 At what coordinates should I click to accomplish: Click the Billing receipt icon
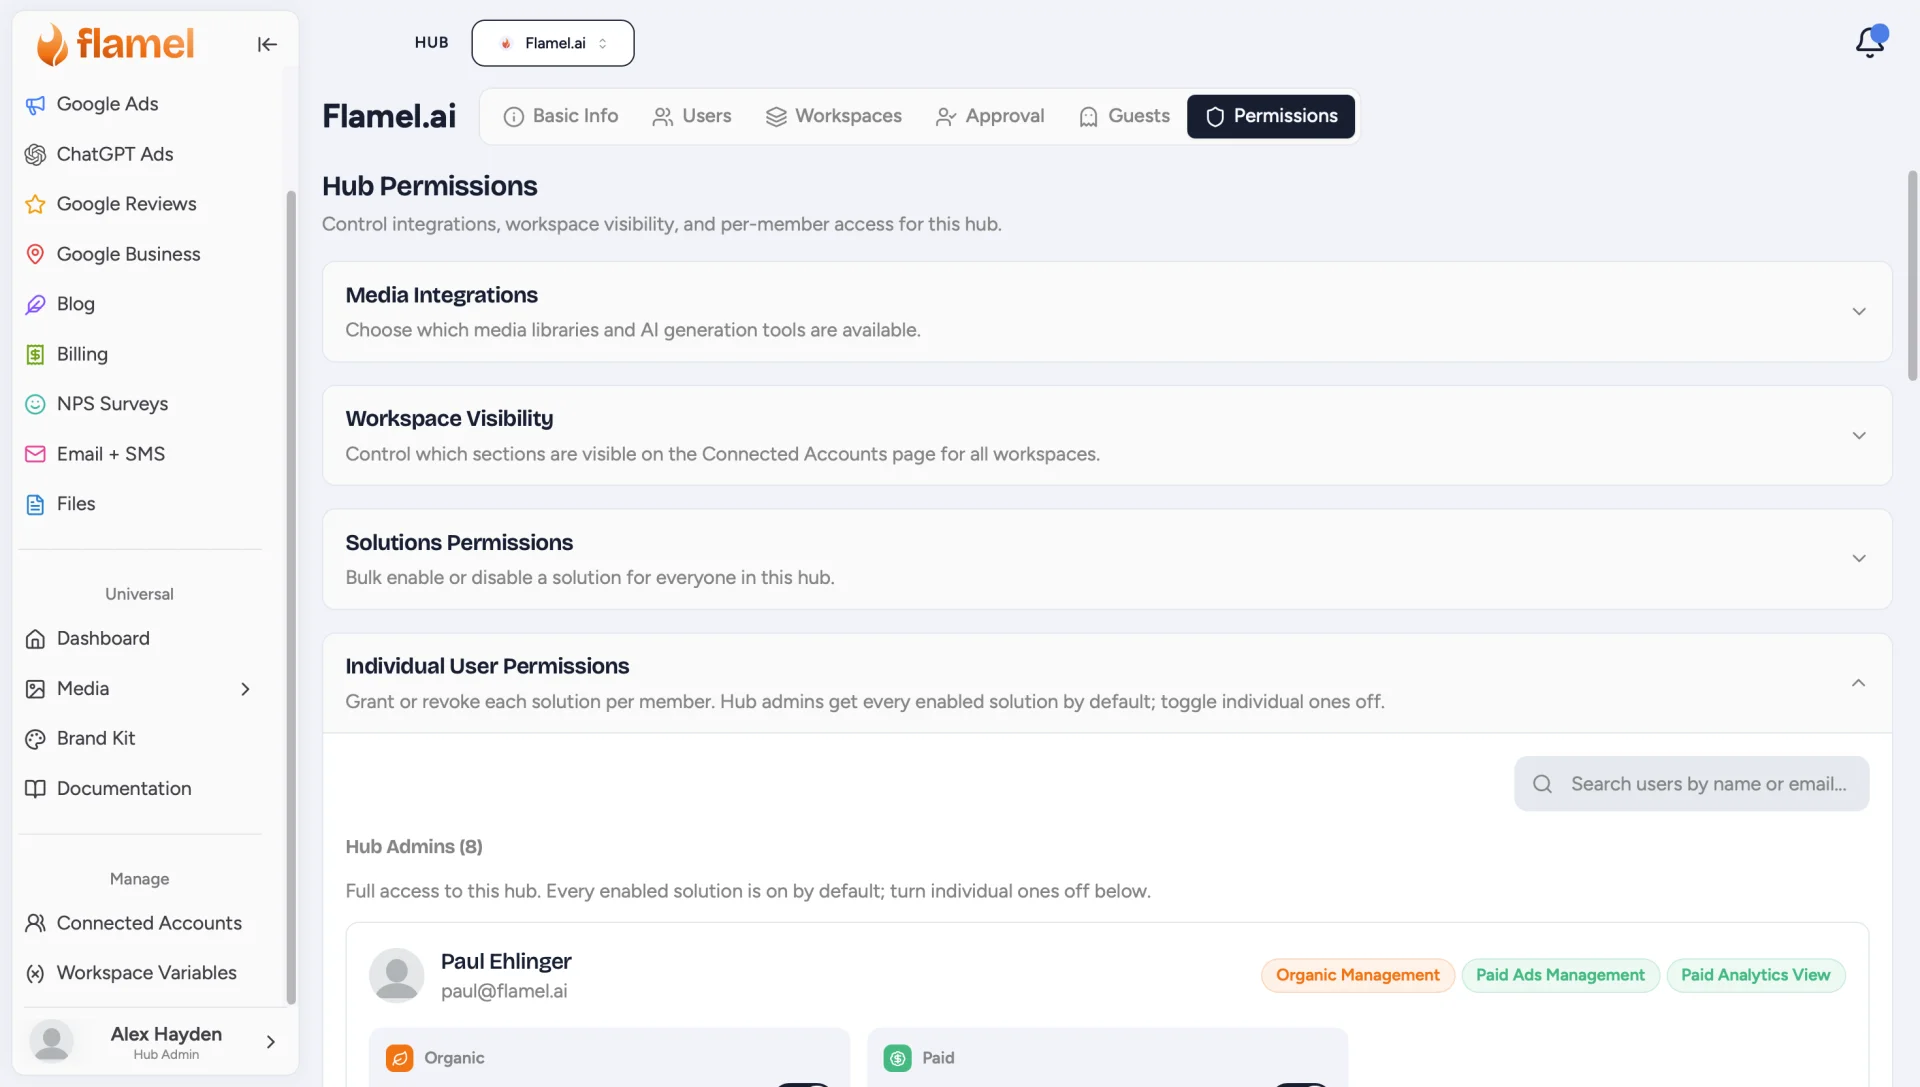(x=35, y=354)
